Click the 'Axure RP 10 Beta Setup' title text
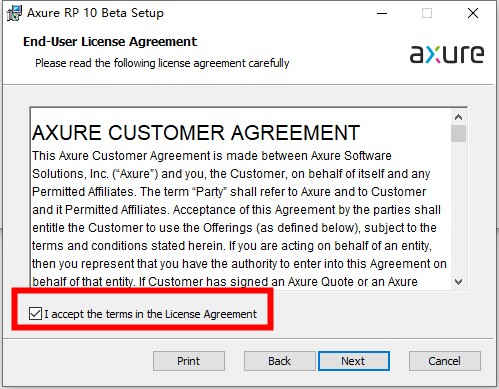499x389 pixels. (x=95, y=13)
